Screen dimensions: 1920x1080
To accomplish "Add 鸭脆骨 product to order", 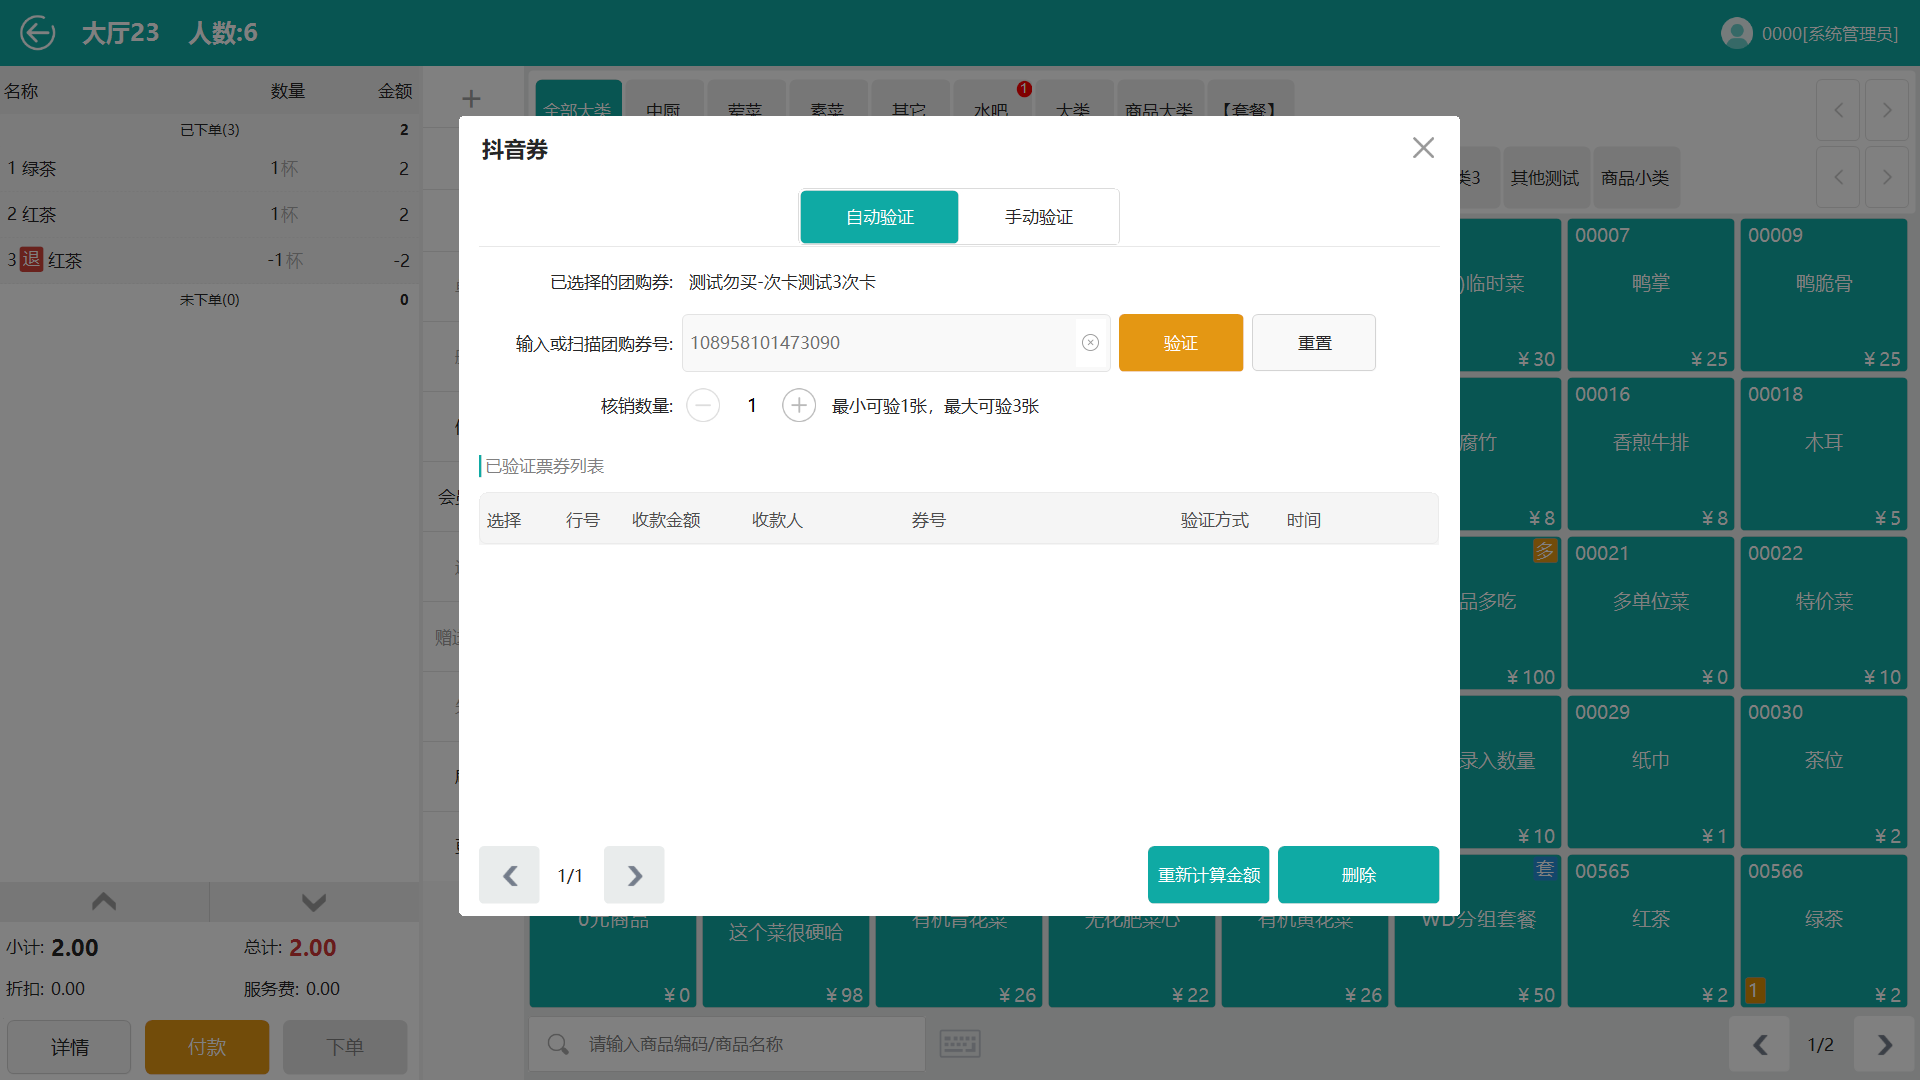I will coord(1824,295).
